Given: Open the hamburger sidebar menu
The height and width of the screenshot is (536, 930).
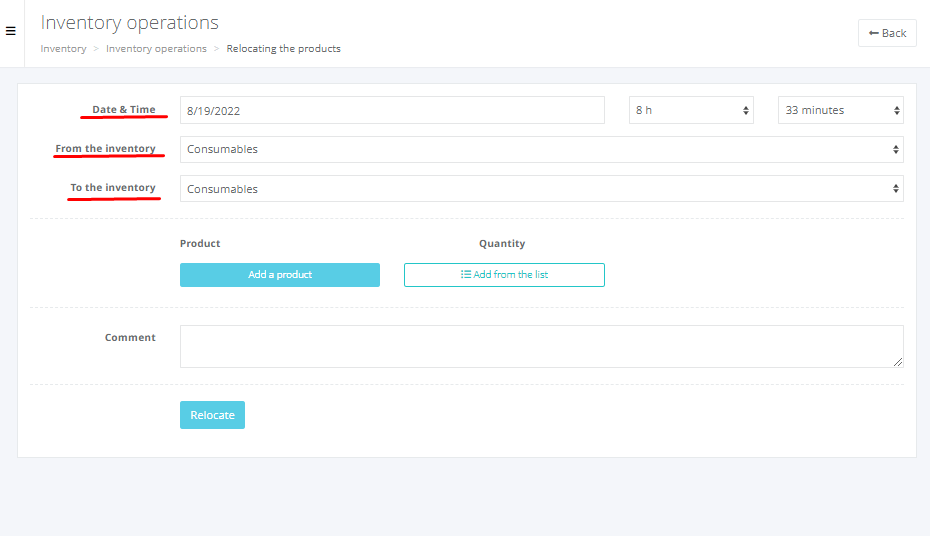Looking at the screenshot, I should [11, 31].
